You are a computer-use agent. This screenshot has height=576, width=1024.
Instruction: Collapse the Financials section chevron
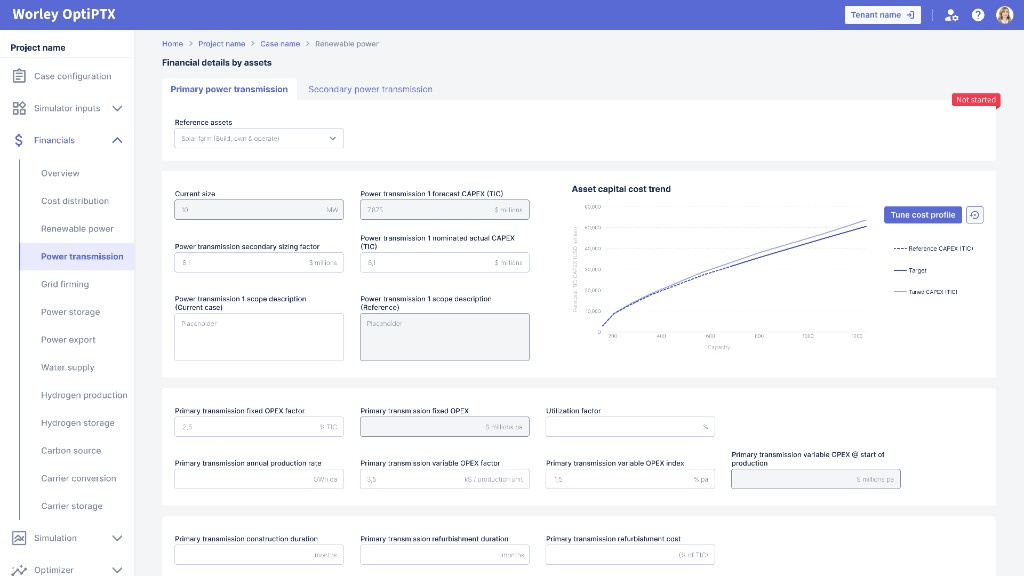click(x=118, y=140)
